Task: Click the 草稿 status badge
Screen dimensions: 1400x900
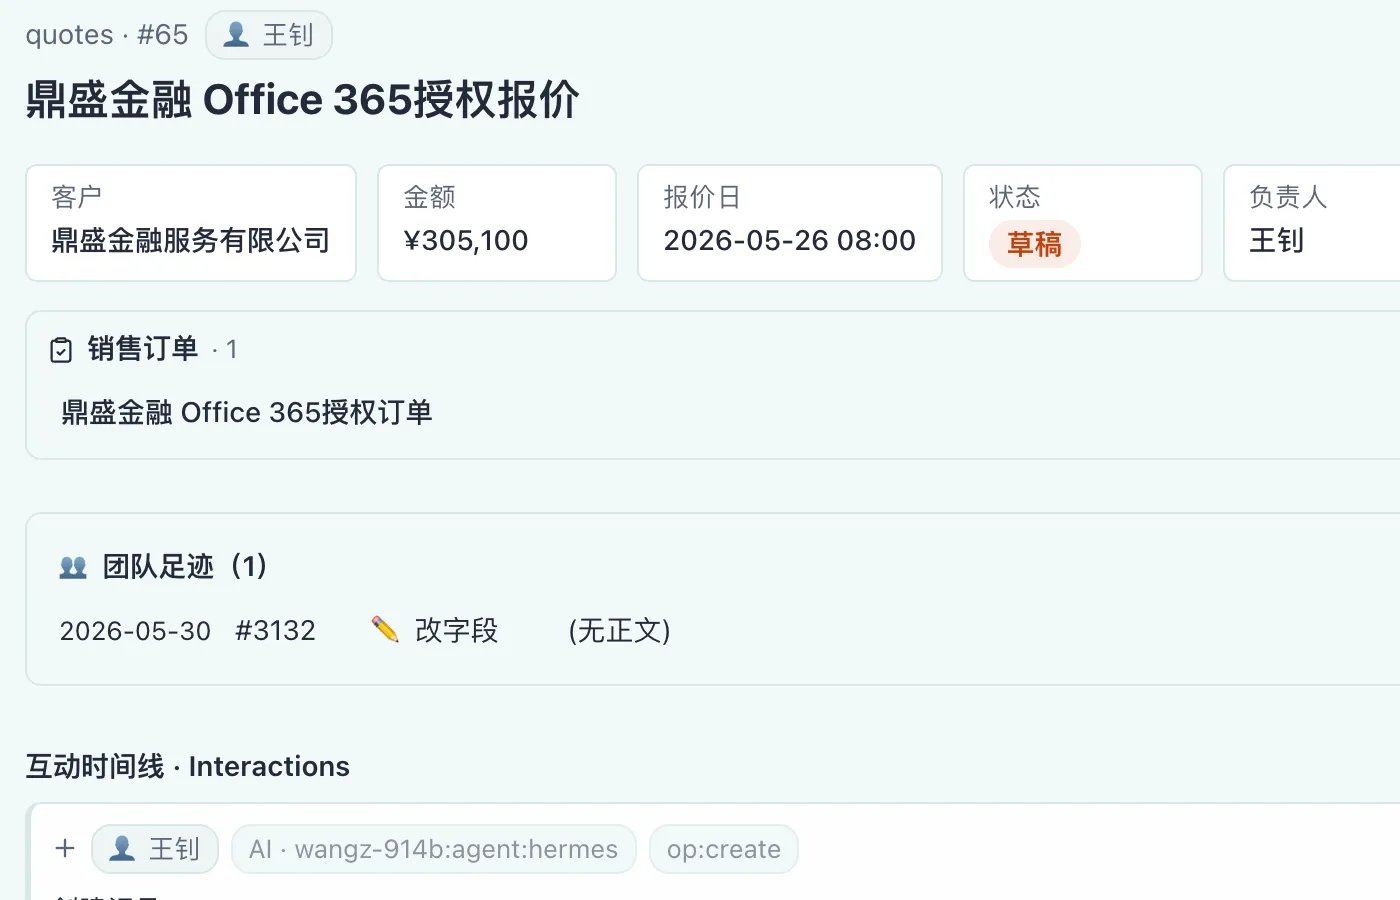Action: point(1034,244)
